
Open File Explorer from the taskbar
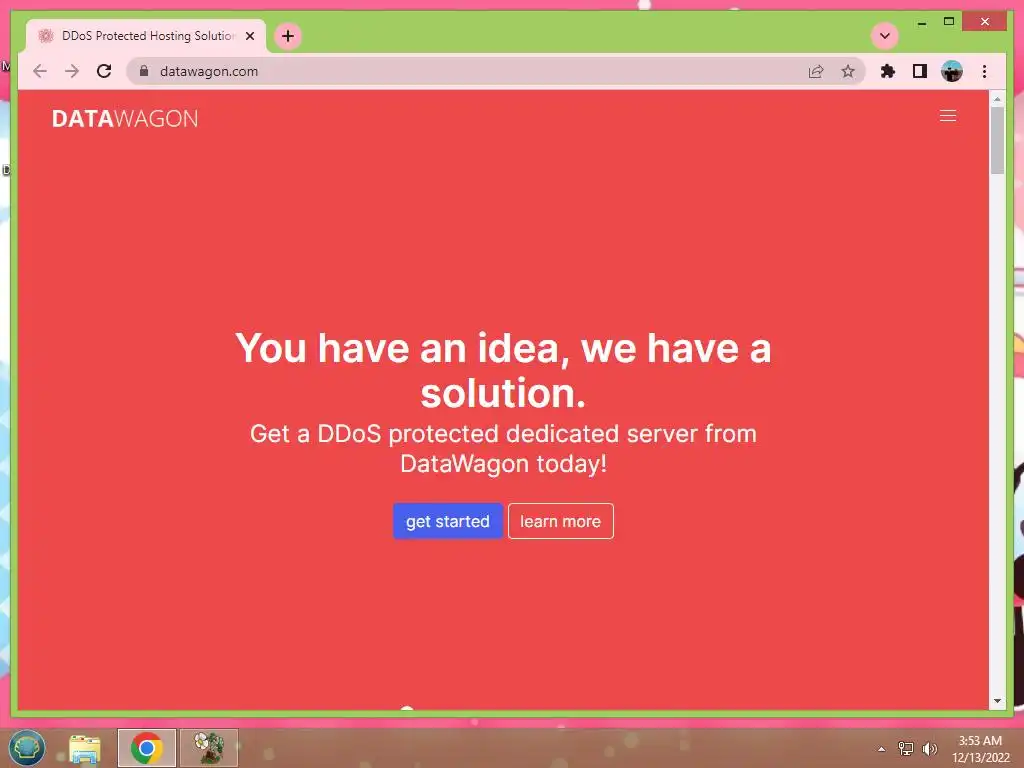85,748
